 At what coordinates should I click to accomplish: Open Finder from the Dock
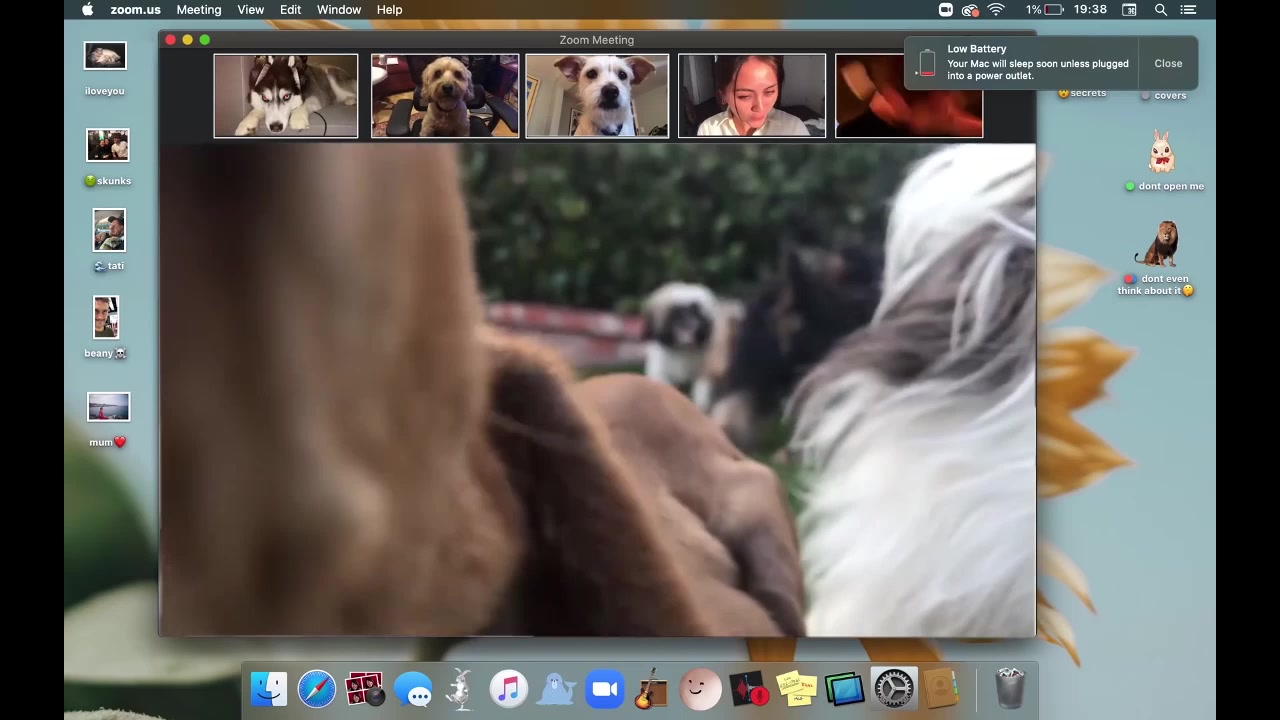(269, 689)
